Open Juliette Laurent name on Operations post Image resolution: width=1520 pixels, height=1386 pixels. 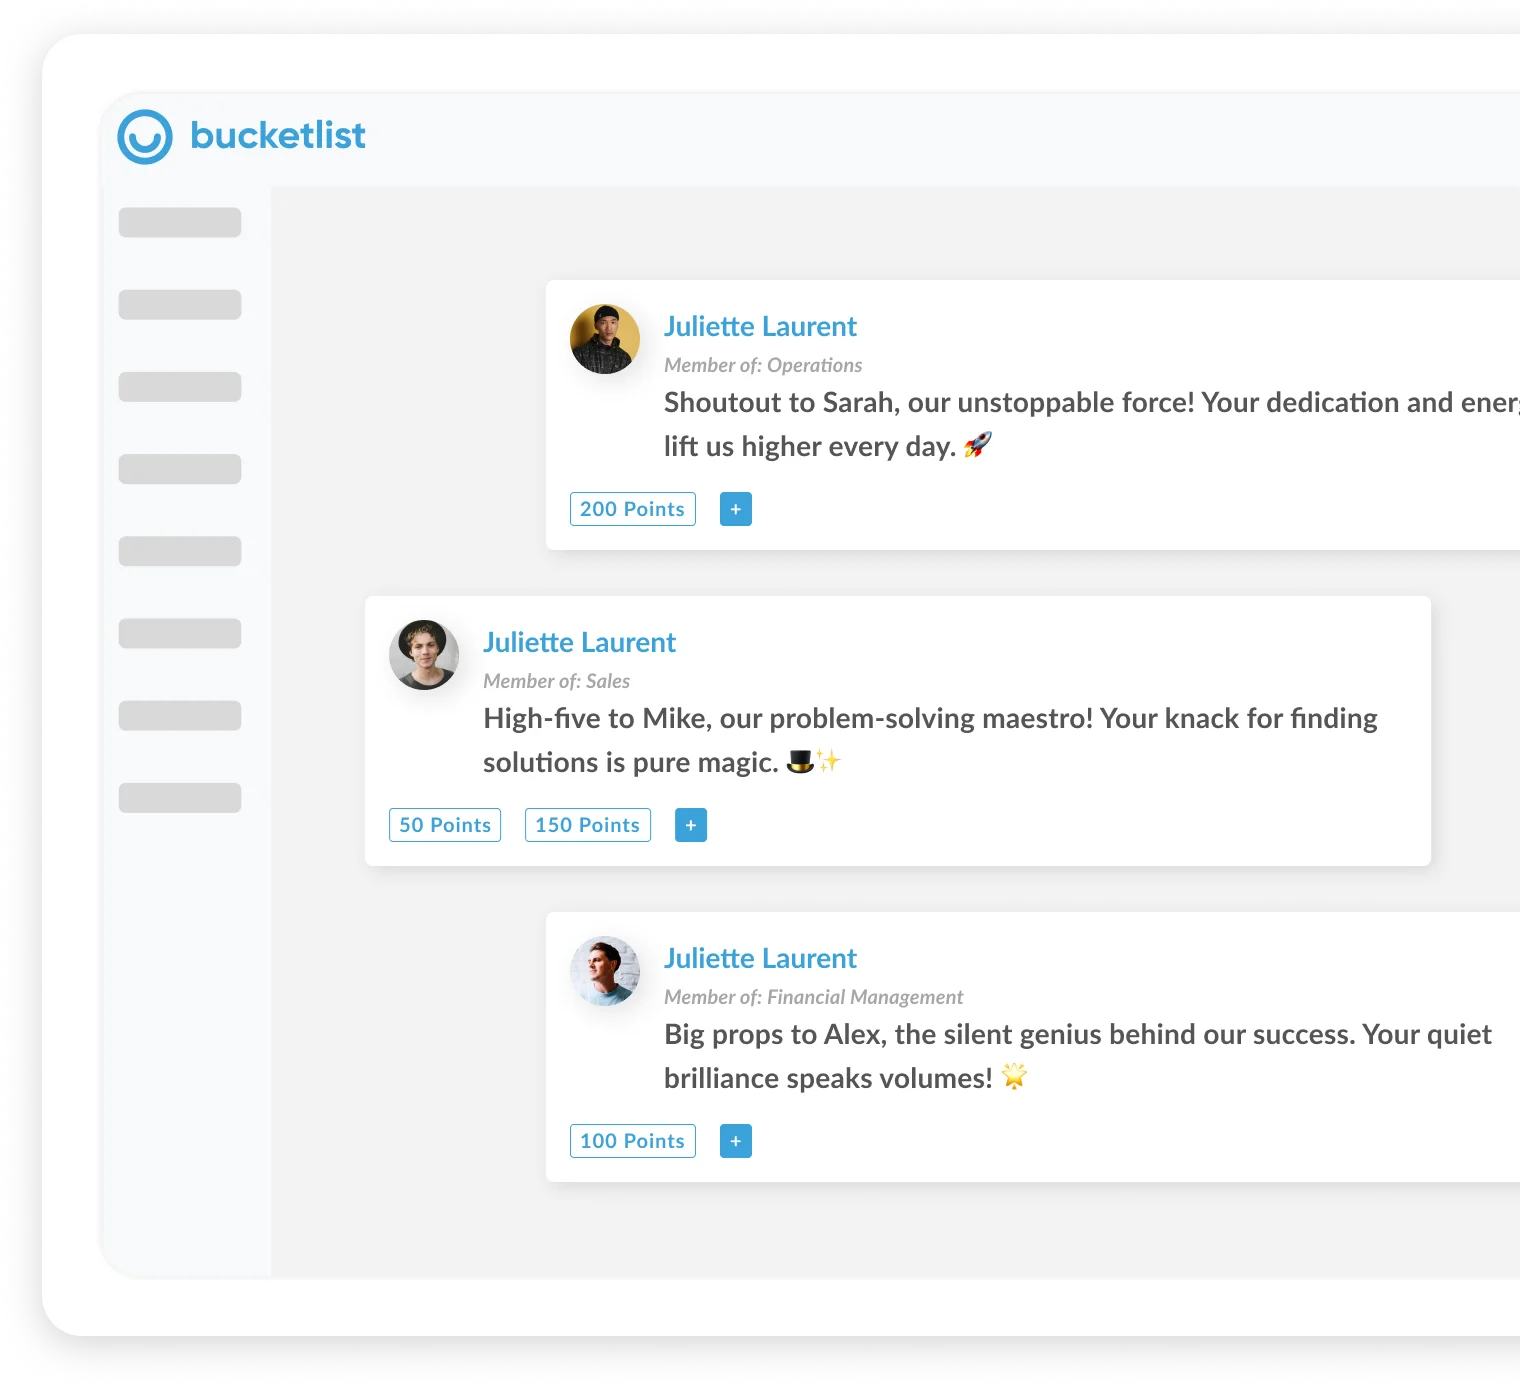tap(761, 326)
